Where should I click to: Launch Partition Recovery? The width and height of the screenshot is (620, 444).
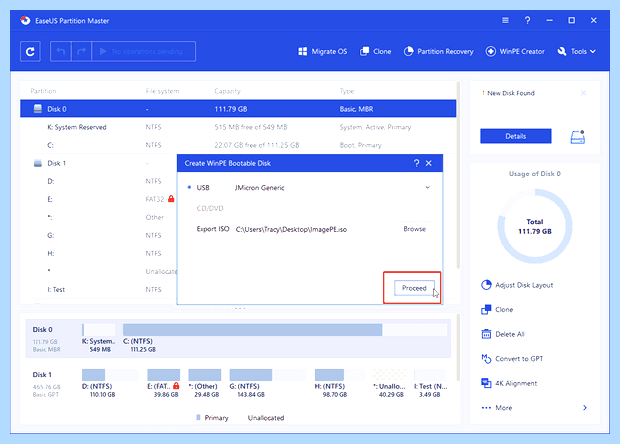tap(438, 51)
